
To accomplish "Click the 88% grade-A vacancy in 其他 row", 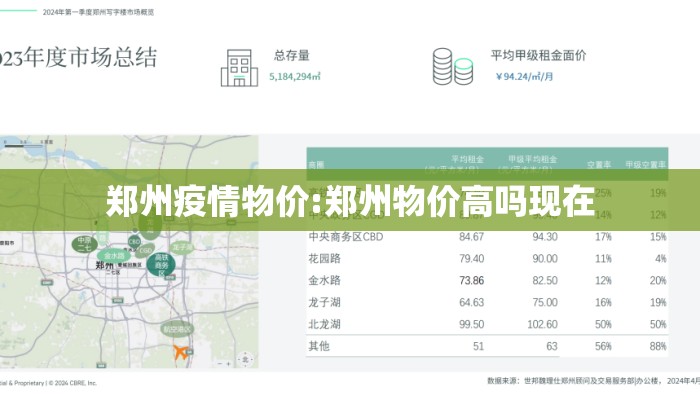I will click(x=658, y=346).
